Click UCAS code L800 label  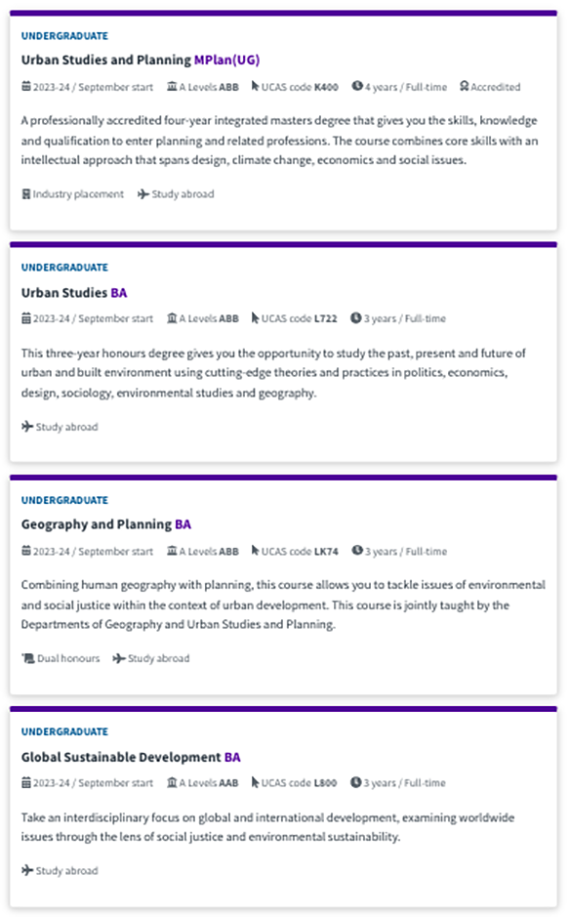299,783
